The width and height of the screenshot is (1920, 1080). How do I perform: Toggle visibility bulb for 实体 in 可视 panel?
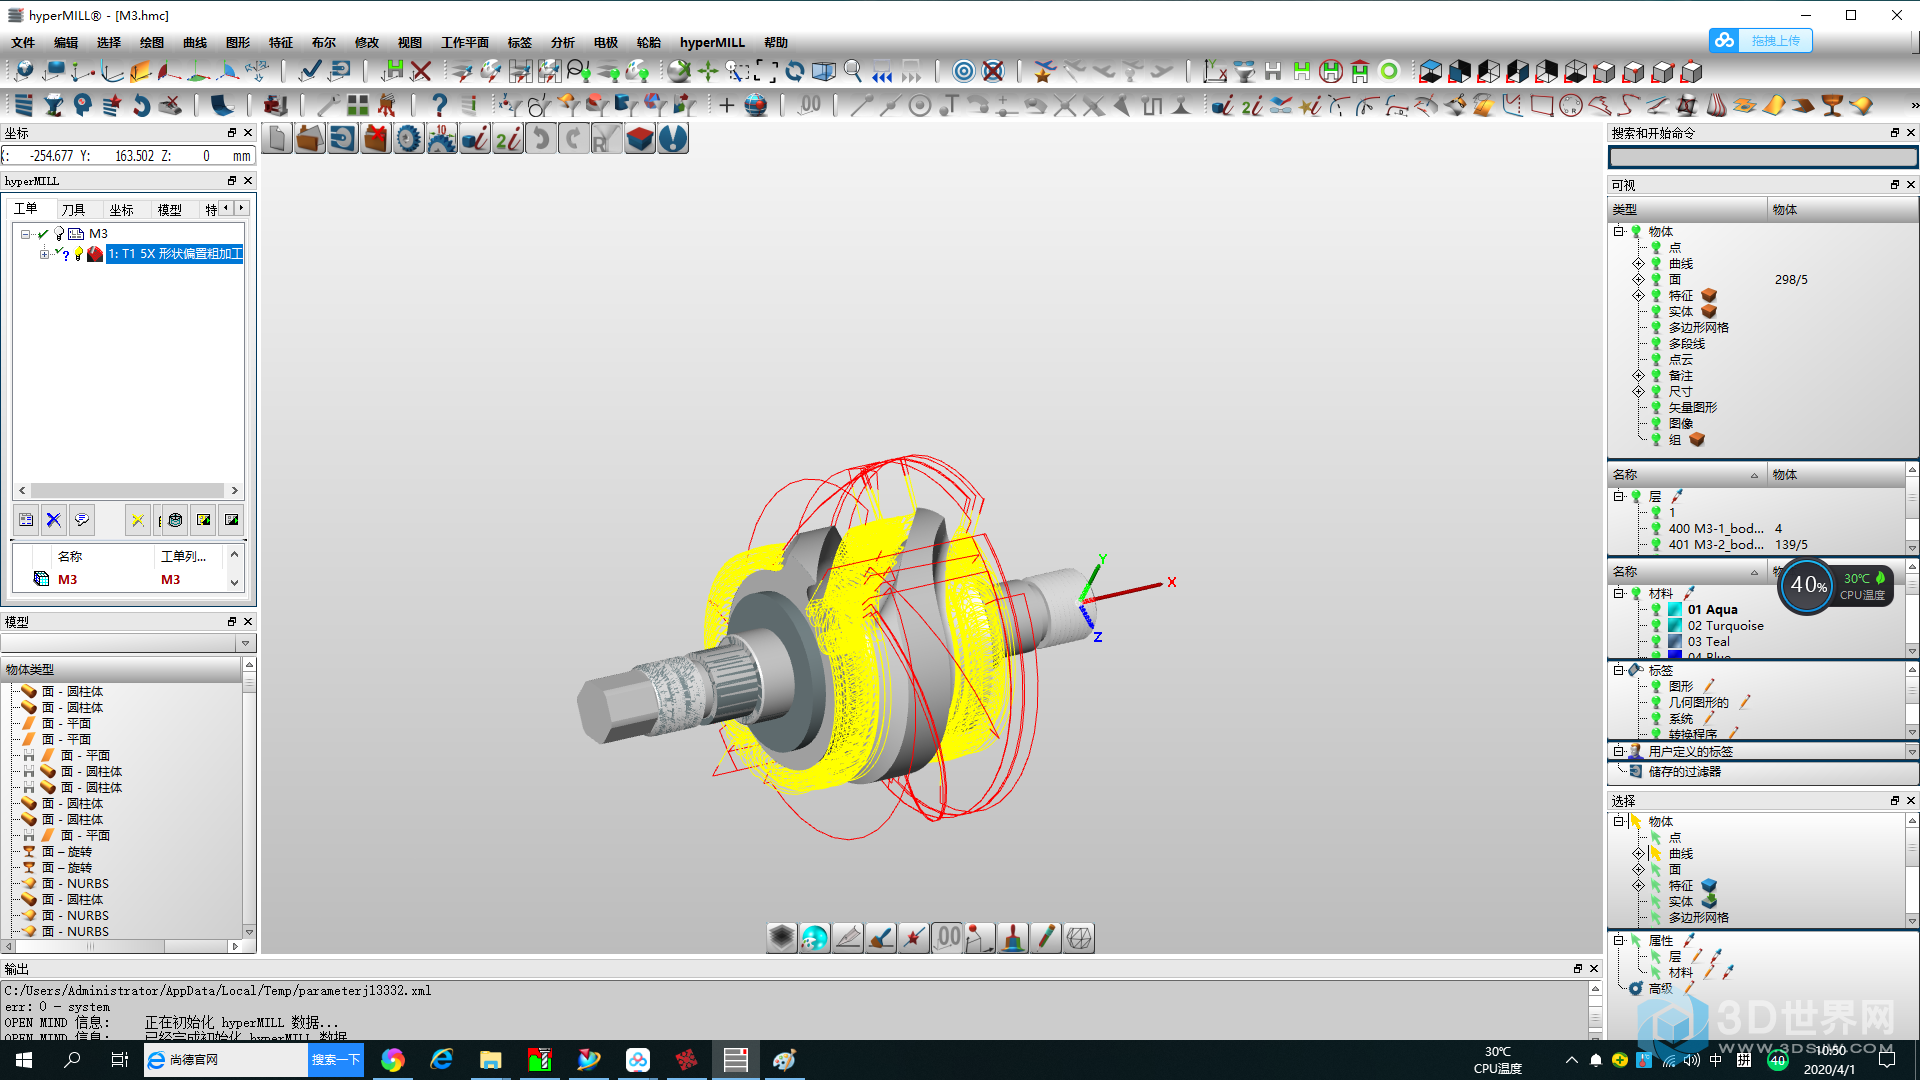coord(1656,312)
